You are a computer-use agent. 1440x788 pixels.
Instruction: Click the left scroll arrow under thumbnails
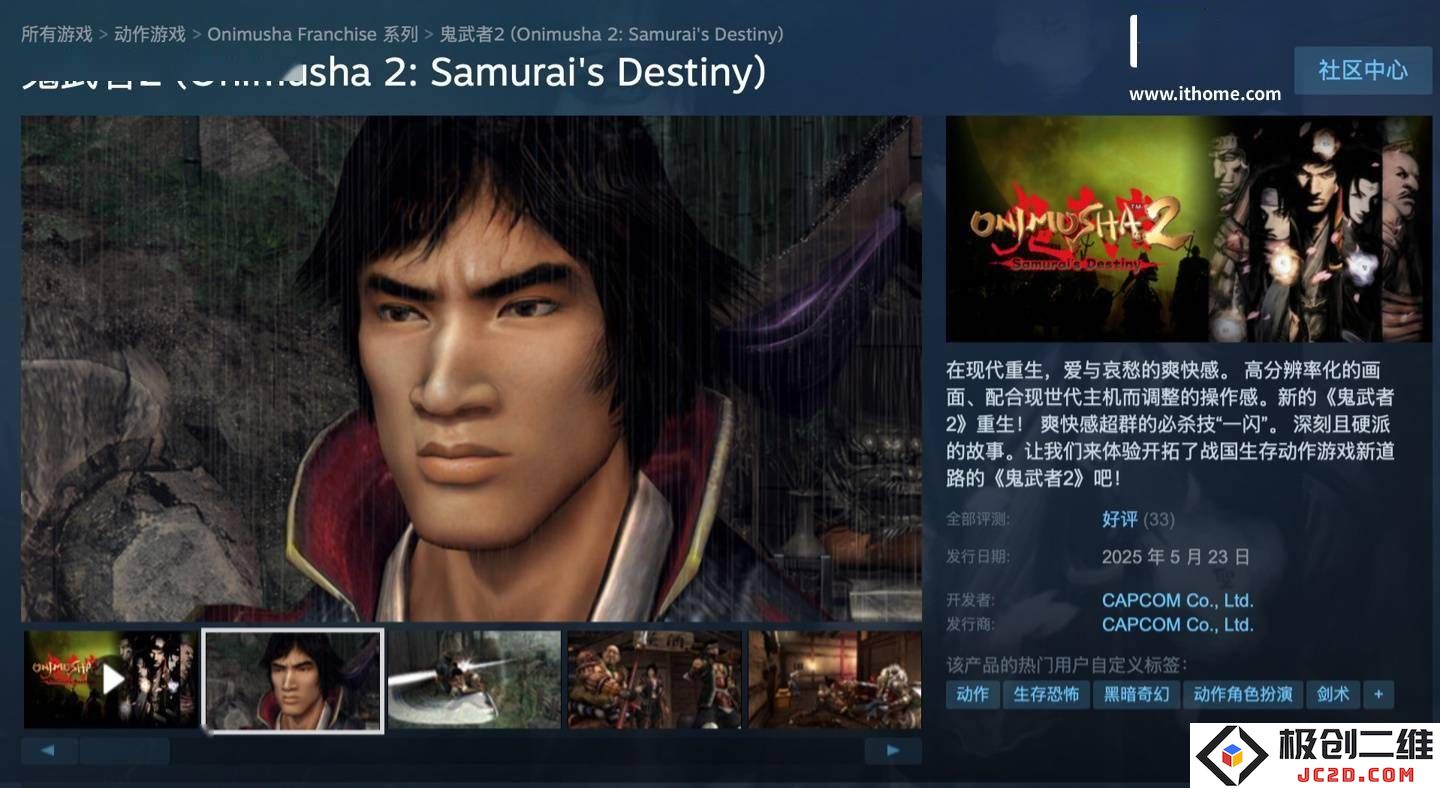click(49, 751)
